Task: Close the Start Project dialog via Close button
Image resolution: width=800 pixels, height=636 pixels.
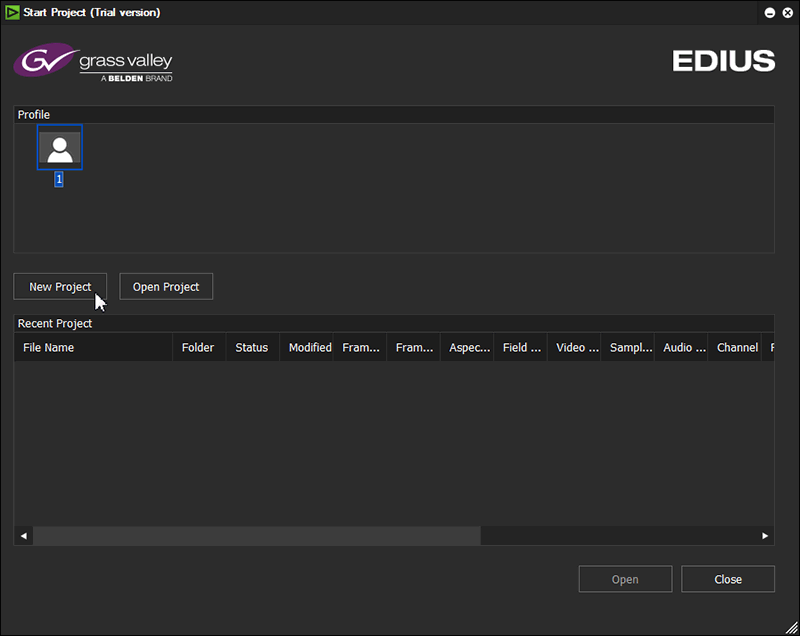Action: click(x=728, y=579)
